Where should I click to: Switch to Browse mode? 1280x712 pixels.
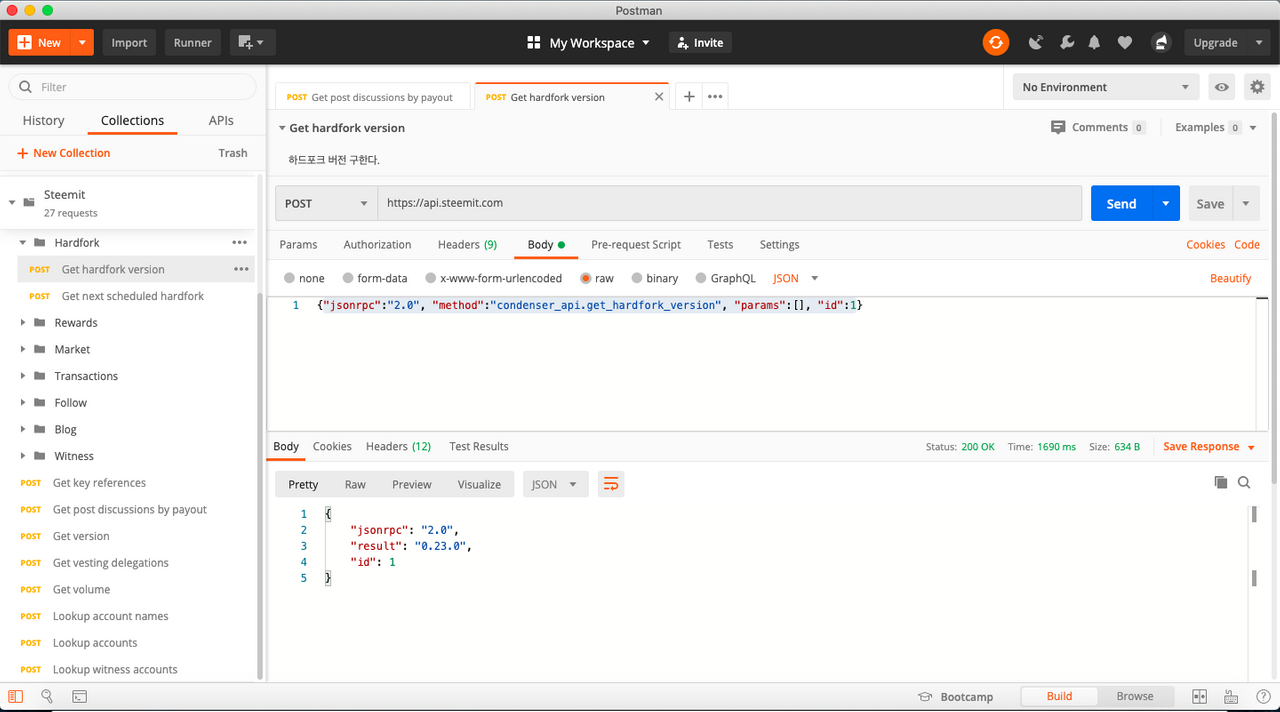[x=1135, y=696]
